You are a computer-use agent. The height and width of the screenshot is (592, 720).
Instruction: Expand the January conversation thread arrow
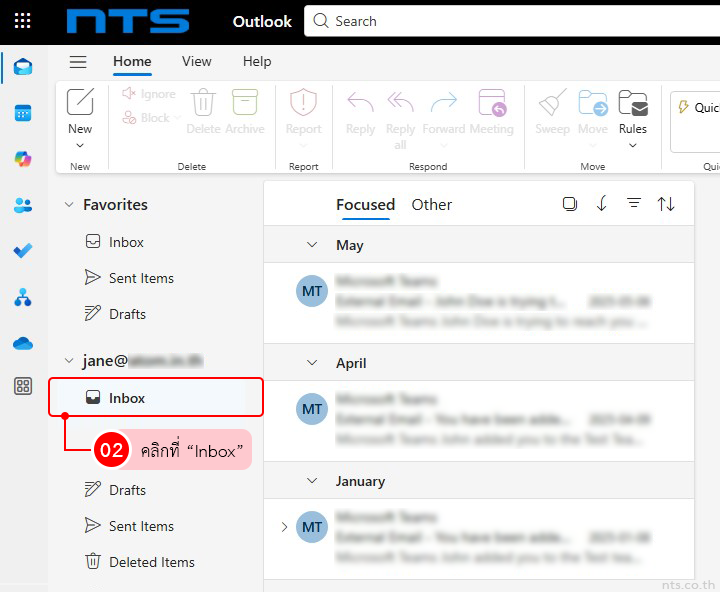pos(284,527)
